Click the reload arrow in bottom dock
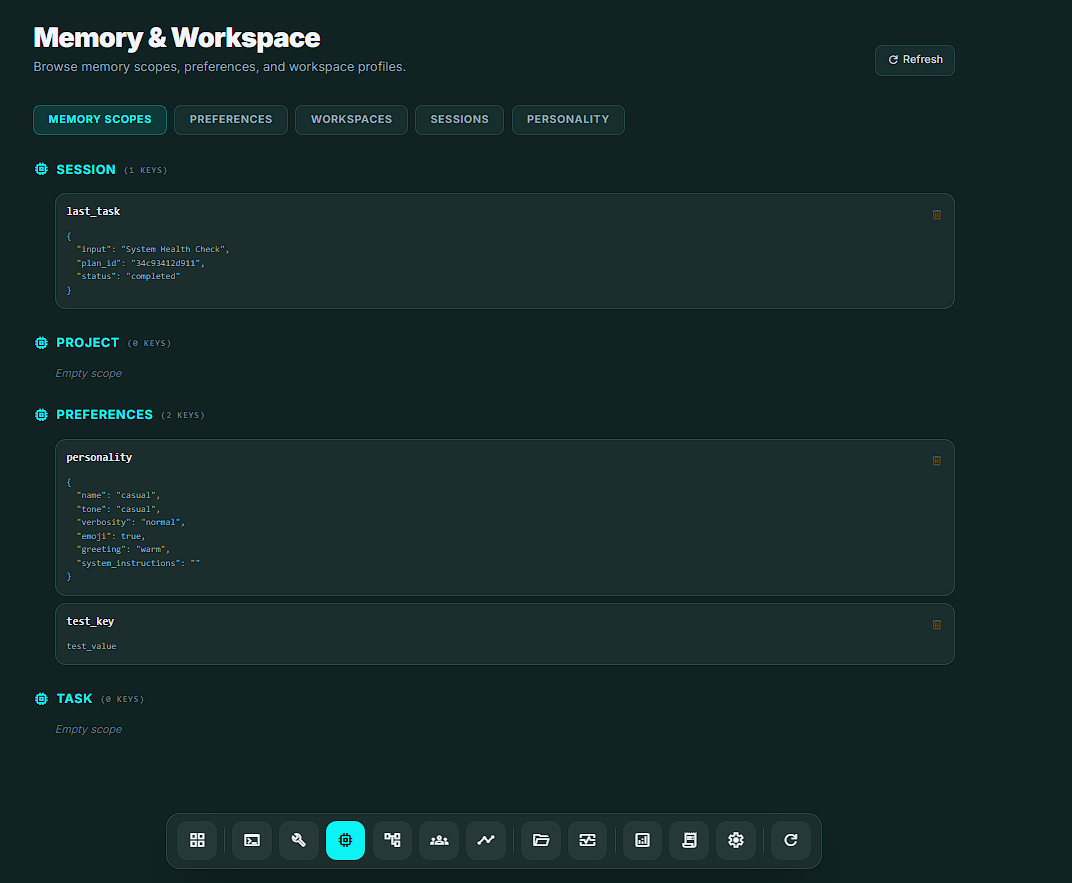The image size is (1072, 883). (791, 840)
